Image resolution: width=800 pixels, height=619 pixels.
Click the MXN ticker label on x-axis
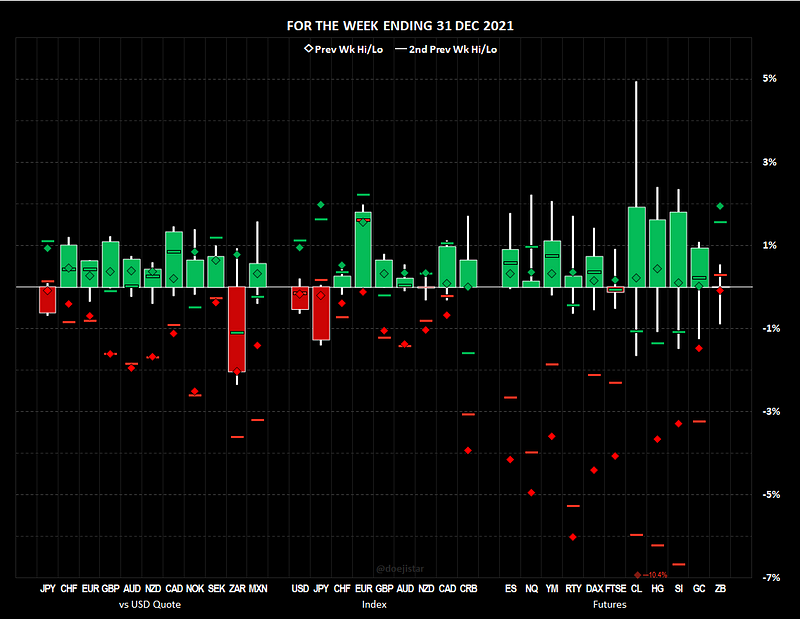point(258,590)
